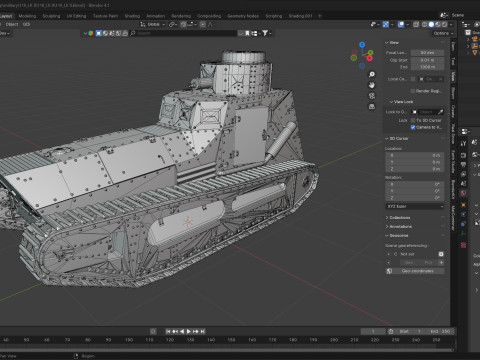Click the bookmark icon beside search field
This screenshot has height=360, width=480.
click(247, 33)
